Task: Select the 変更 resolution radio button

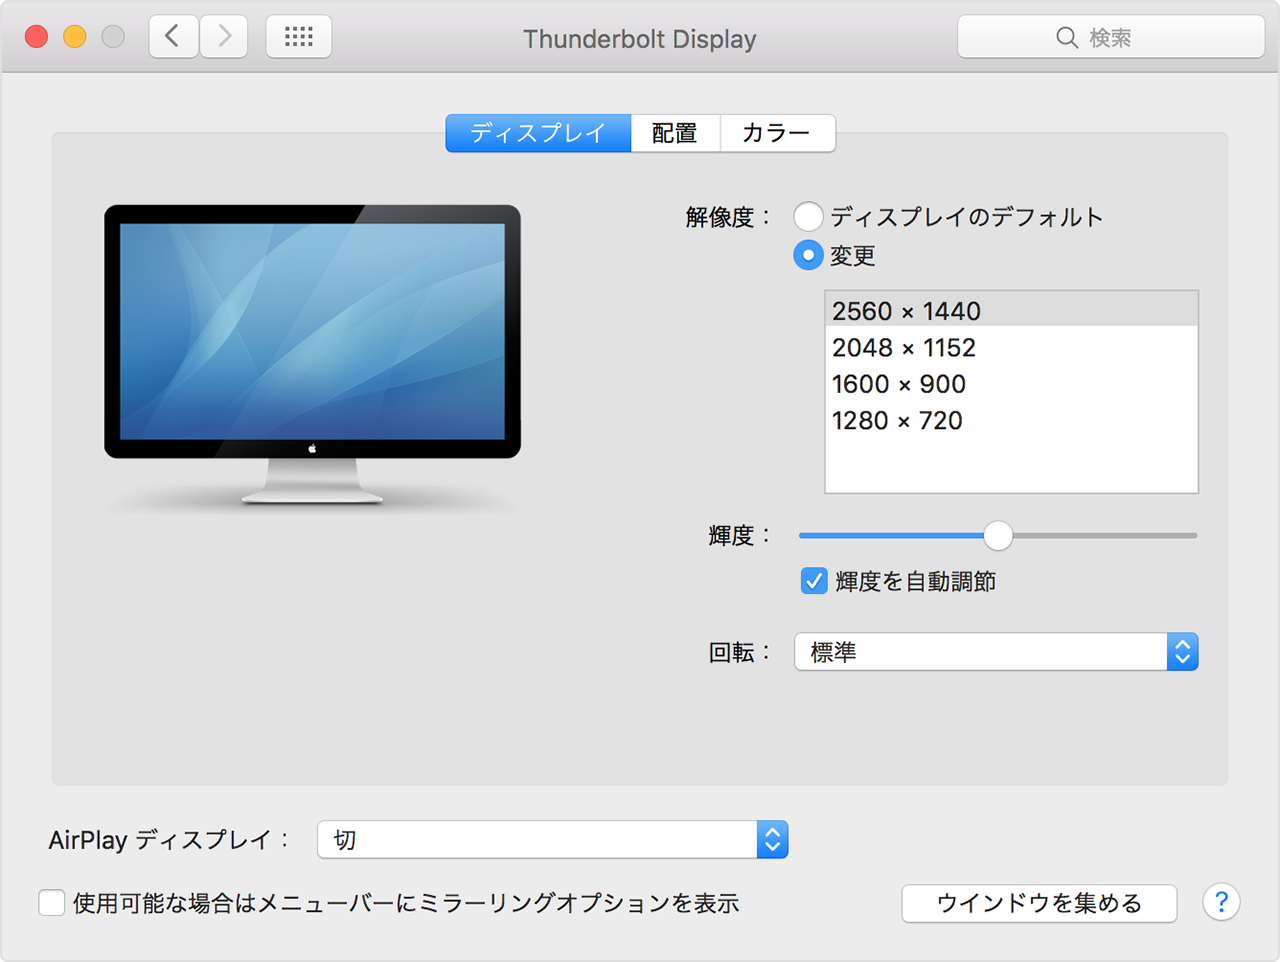Action: 808,255
